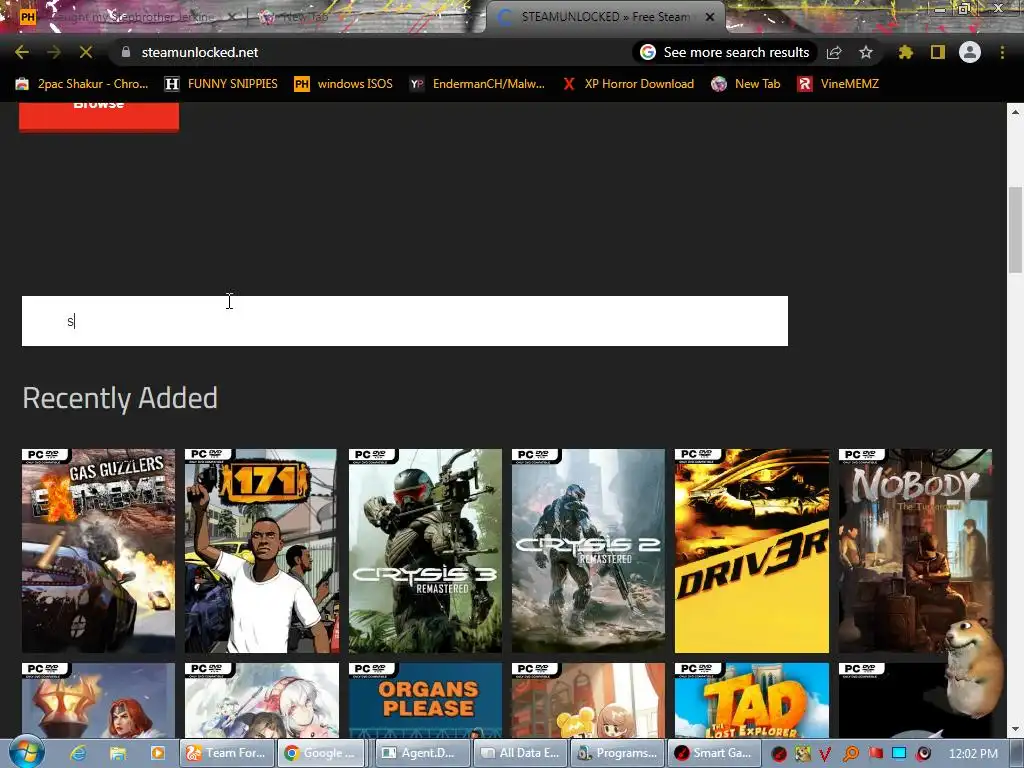Screen dimensions: 1024x768
Task: Launch the media player taskbar icon
Action: 157,753
